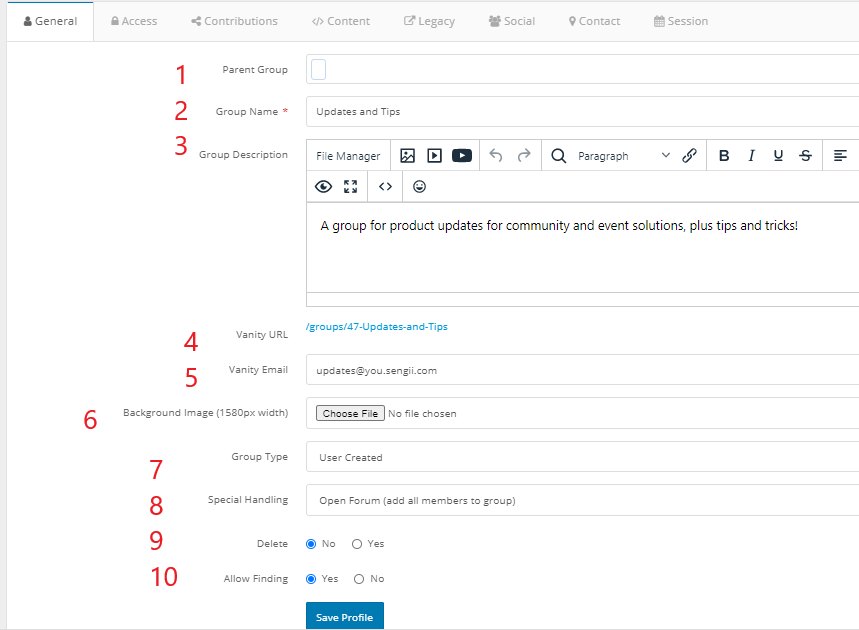Open the emoticons picker
The width and height of the screenshot is (859, 630).
tap(419, 187)
